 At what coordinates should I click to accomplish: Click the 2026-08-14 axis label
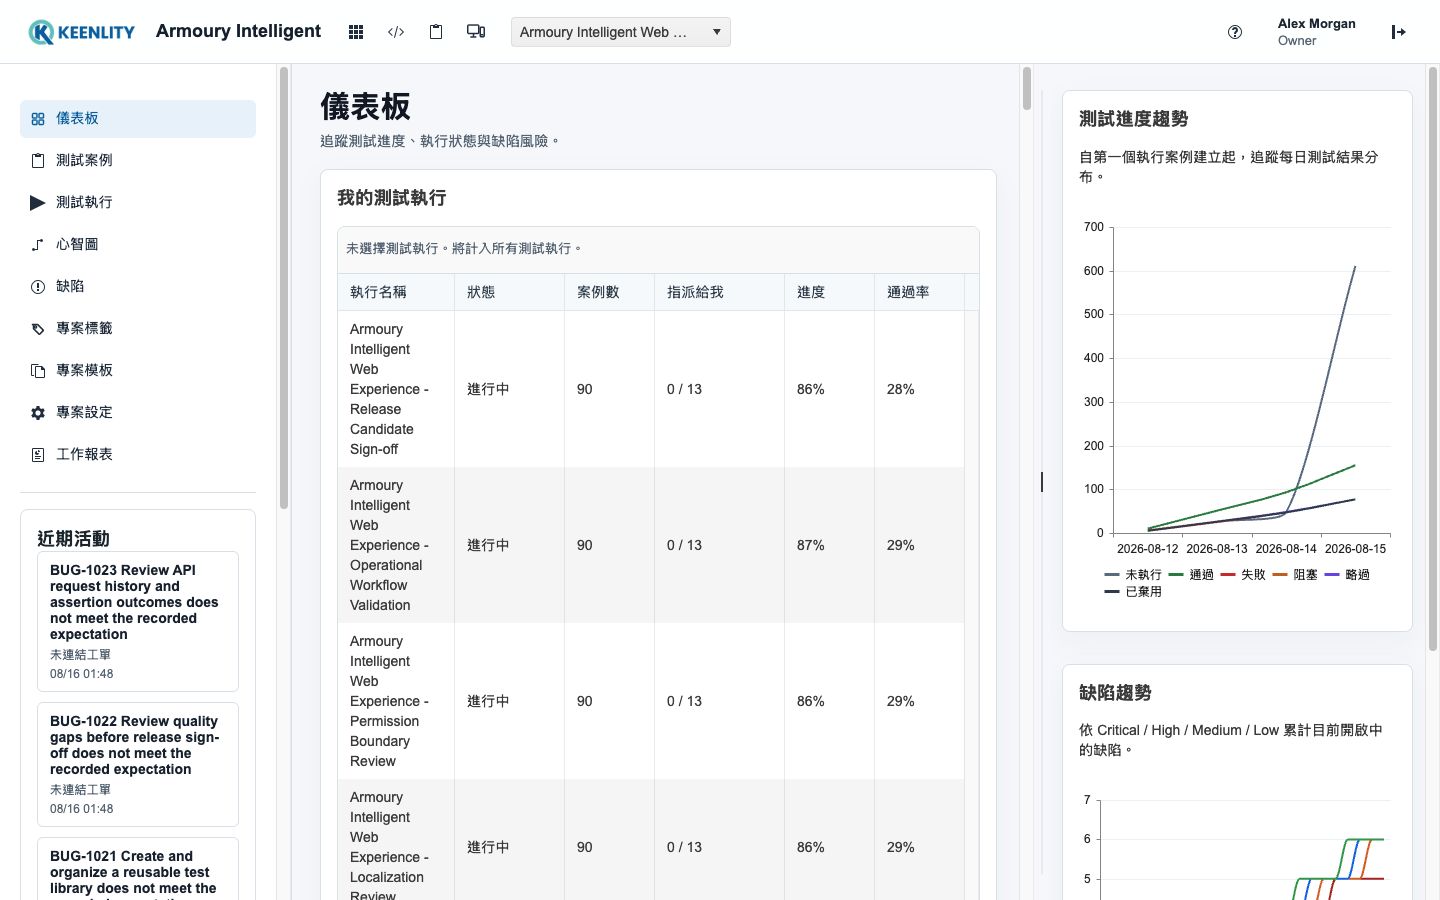pos(1286,549)
